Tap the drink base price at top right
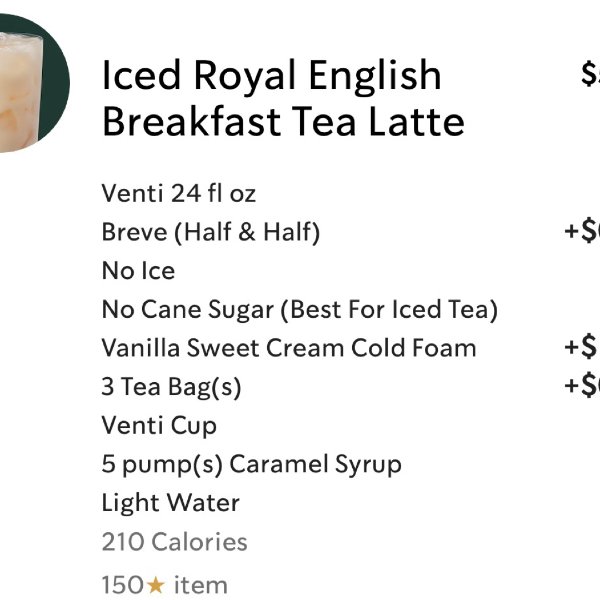The width and height of the screenshot is (600, 600). click(590, 73)
